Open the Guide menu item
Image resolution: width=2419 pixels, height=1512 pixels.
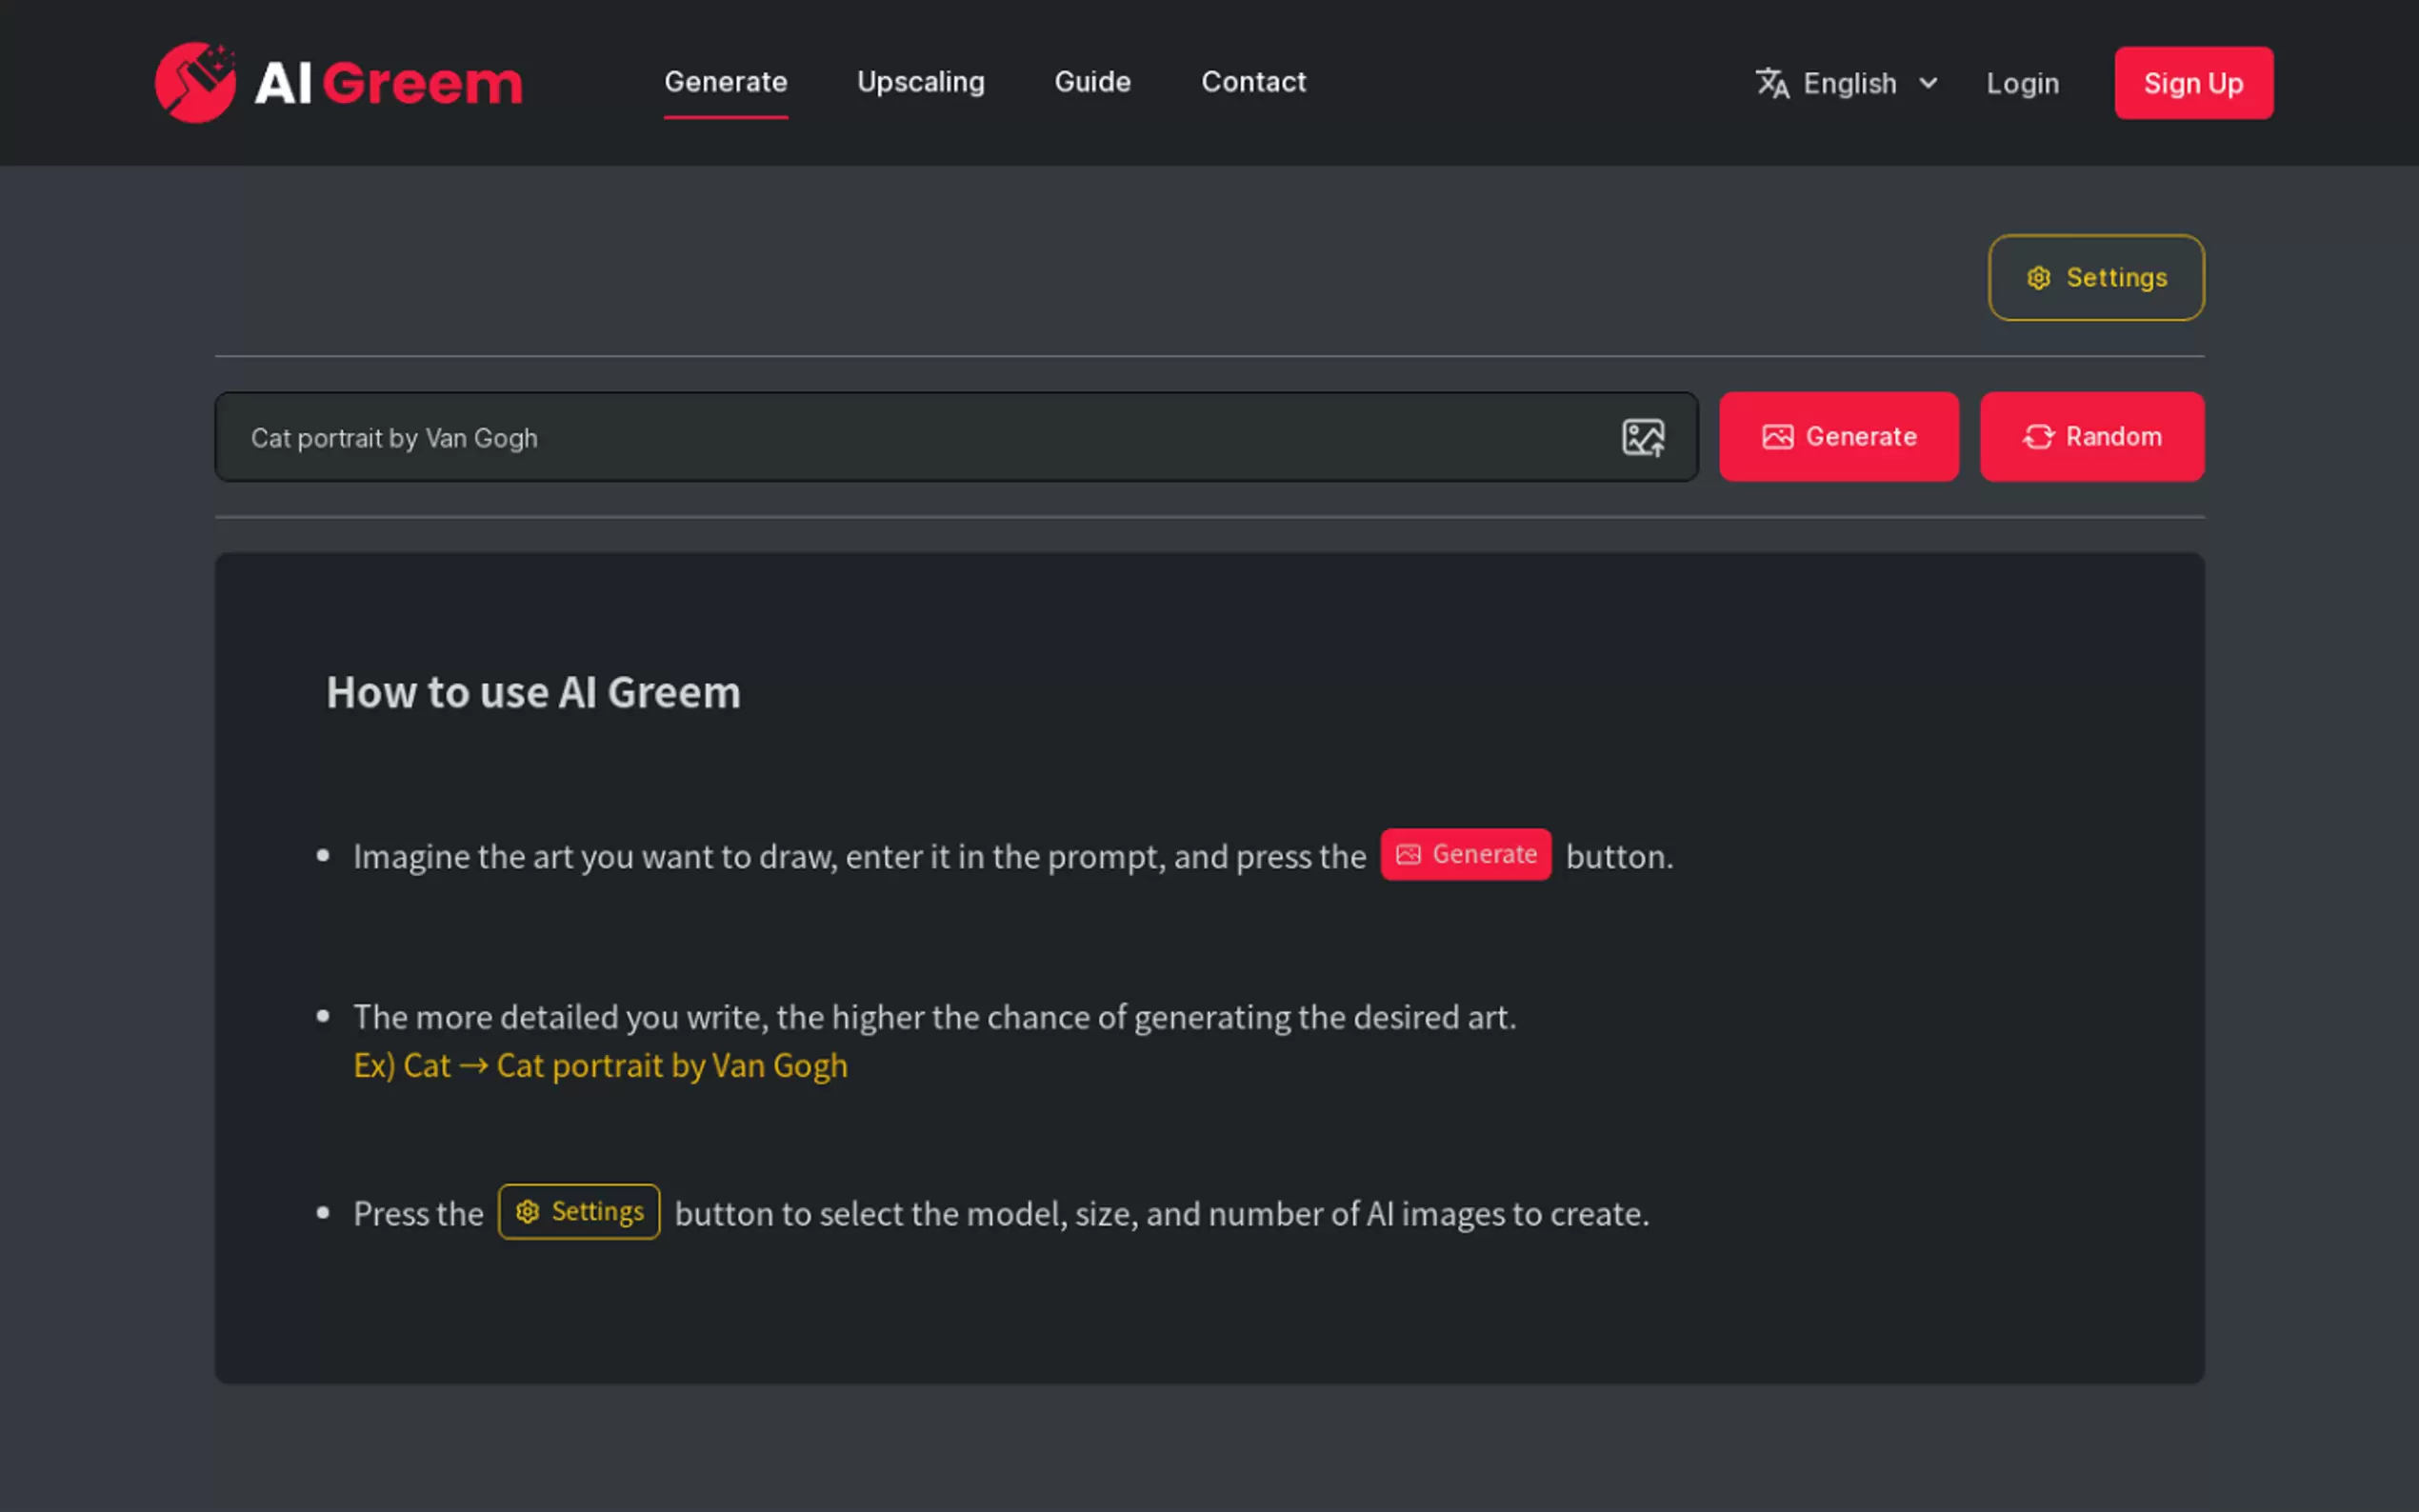pos(1092,82)
